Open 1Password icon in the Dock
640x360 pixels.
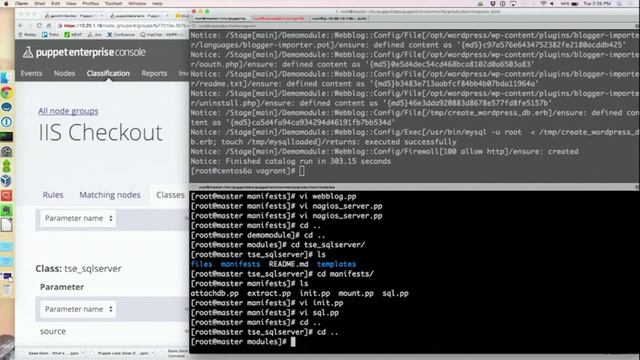[x=6, y=122]
